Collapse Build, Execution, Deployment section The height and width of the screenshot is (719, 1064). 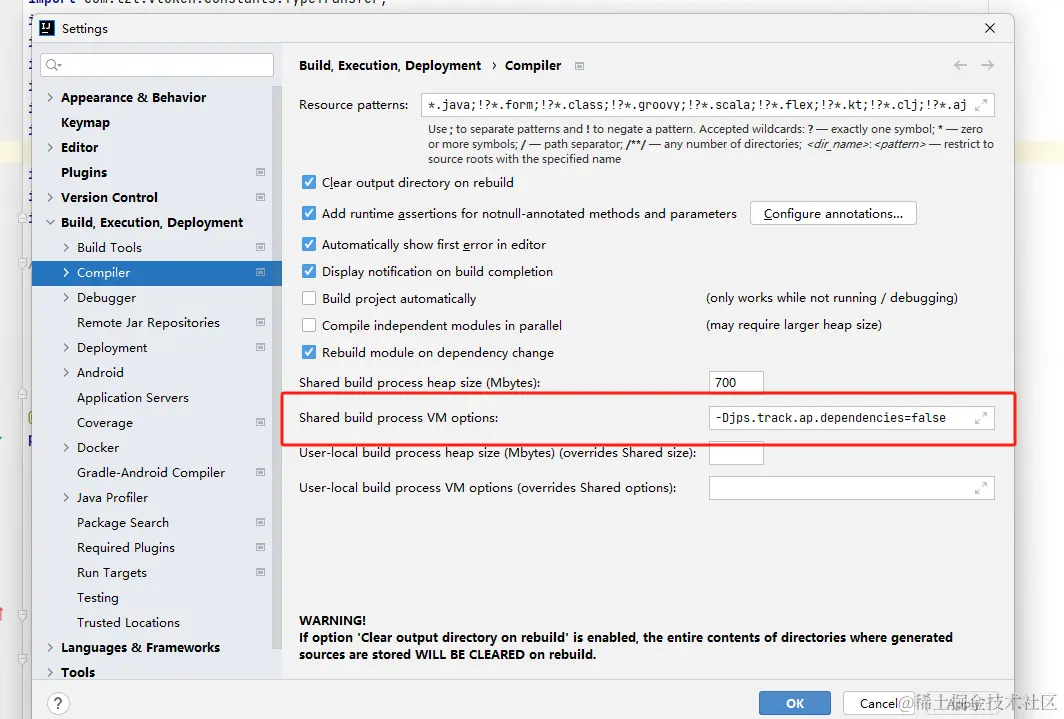pyautogui.click(x=50, y=222)
